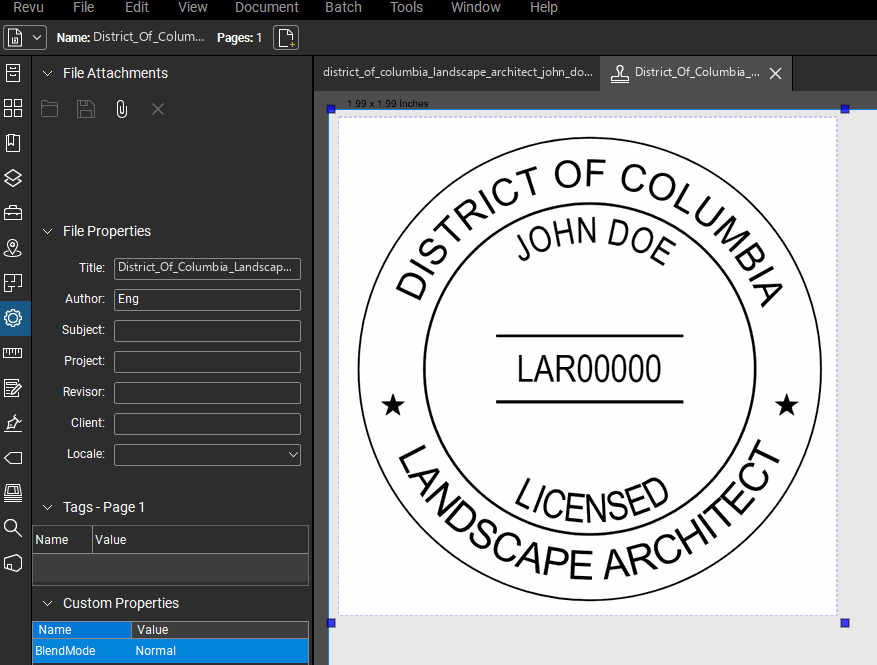This screenshot has height=665, width=877.
Task: Open the File menu
Action: pyautogui.click(x=83, y=7)
